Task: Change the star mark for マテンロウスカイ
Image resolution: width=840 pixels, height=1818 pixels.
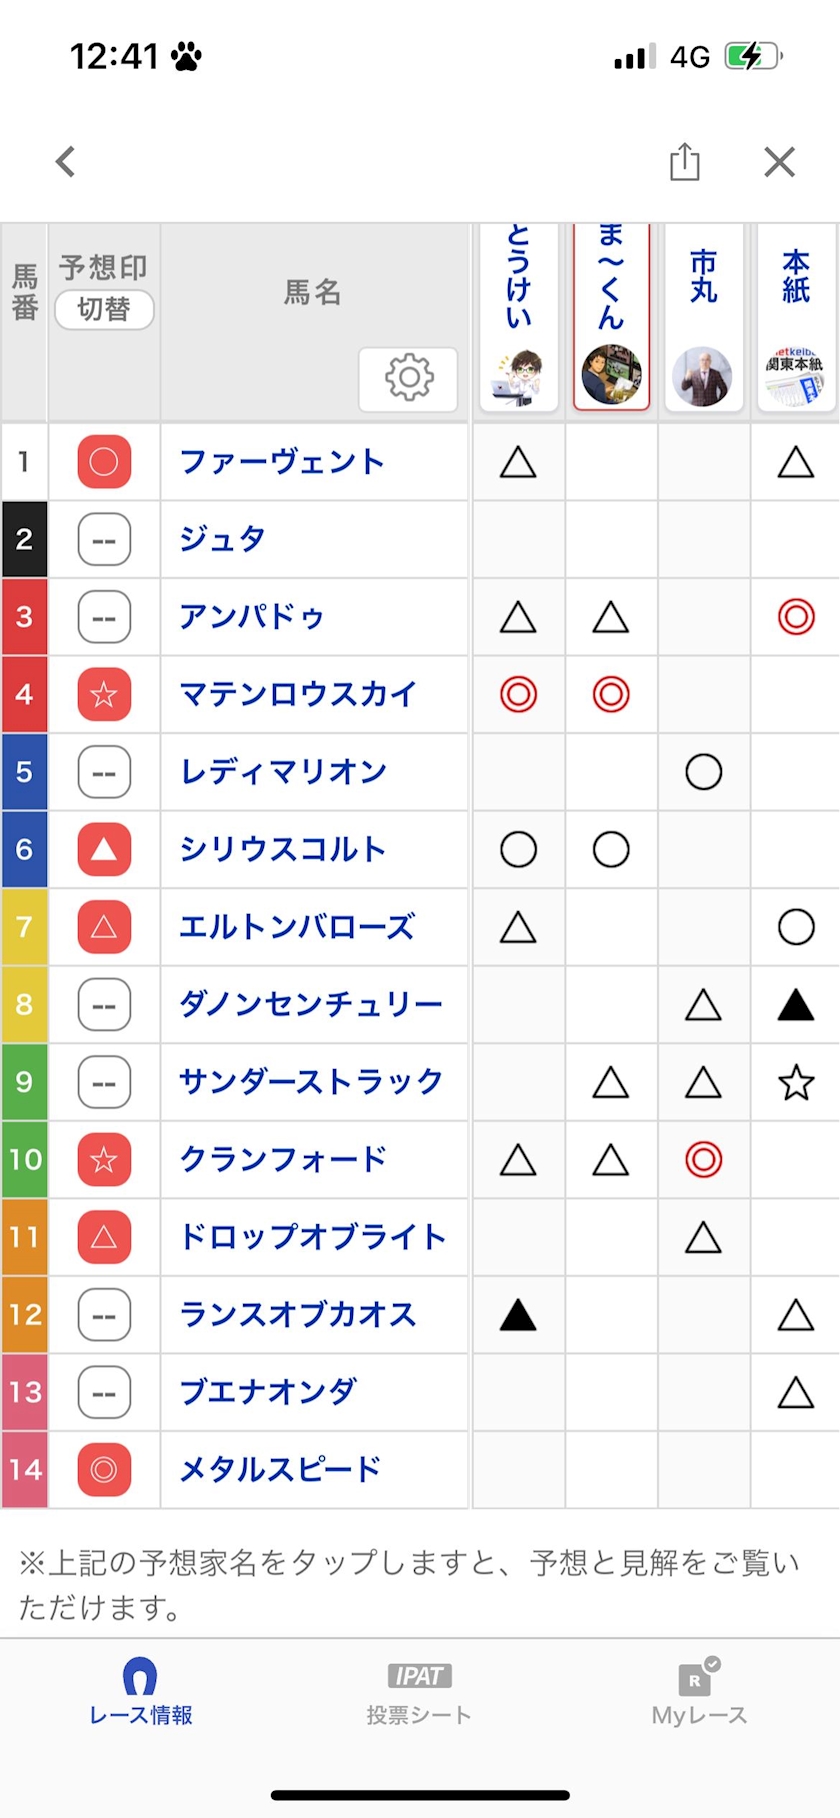Action: pos(104,695)
